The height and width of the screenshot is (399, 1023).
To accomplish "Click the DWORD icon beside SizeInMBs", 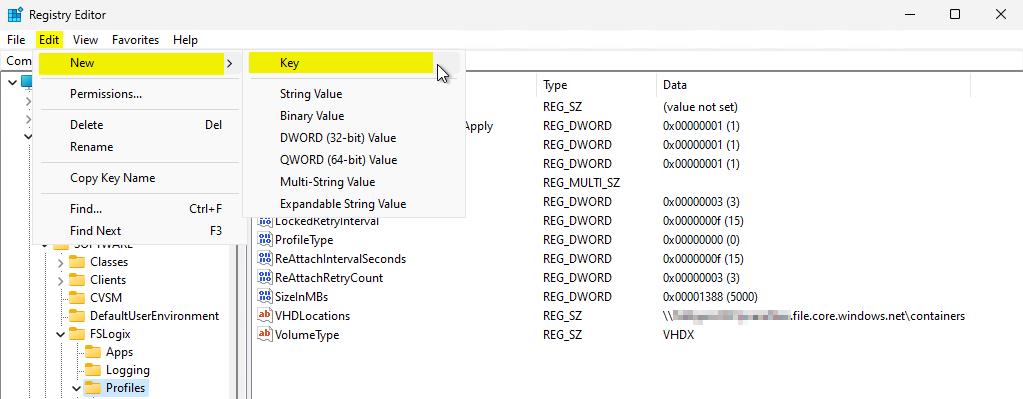I will (x=265, y=296).
